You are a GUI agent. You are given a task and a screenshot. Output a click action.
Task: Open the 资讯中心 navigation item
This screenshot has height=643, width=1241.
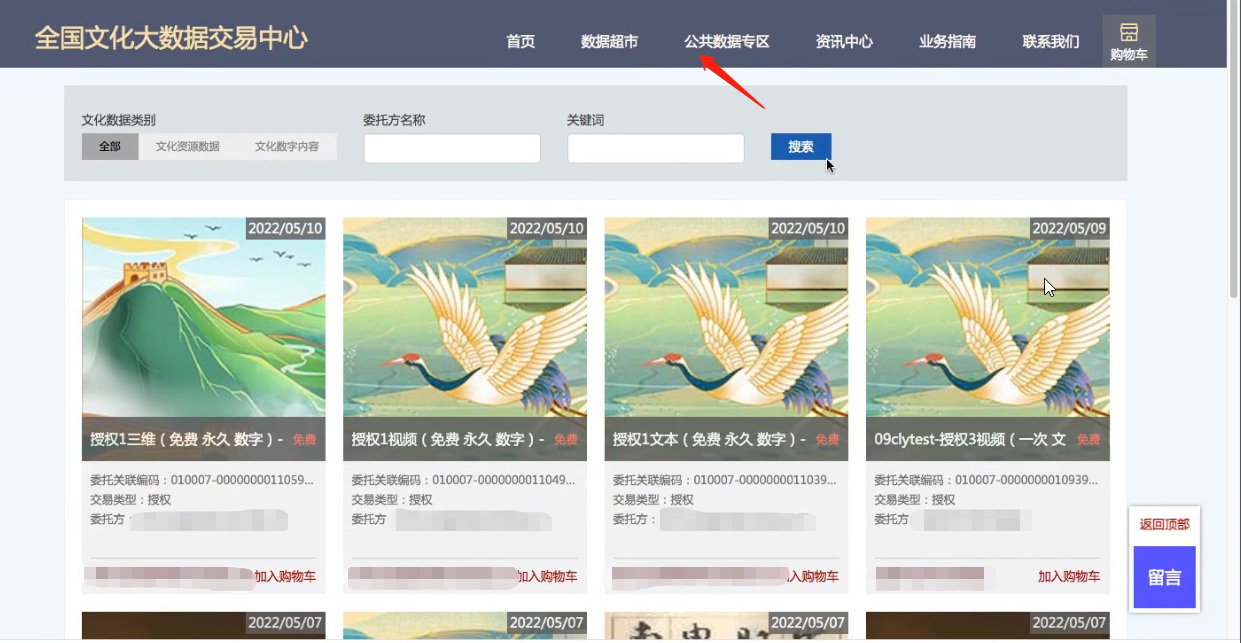(x=844, y=42)
